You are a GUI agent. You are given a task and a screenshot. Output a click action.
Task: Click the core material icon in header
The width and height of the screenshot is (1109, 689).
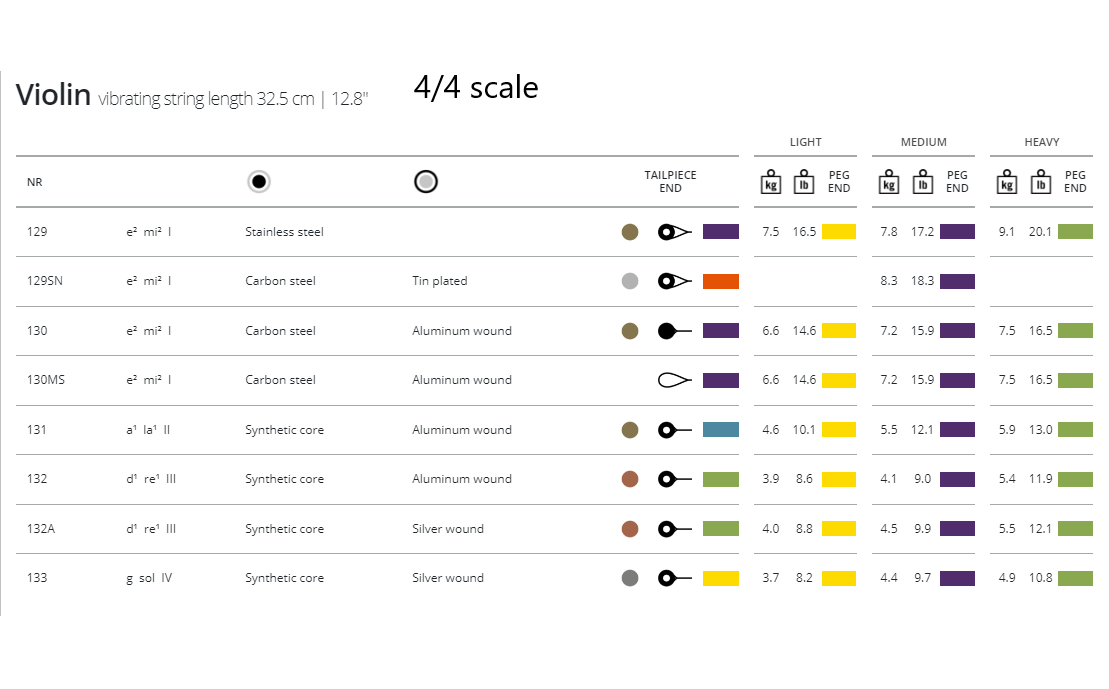tap(259, 182)
